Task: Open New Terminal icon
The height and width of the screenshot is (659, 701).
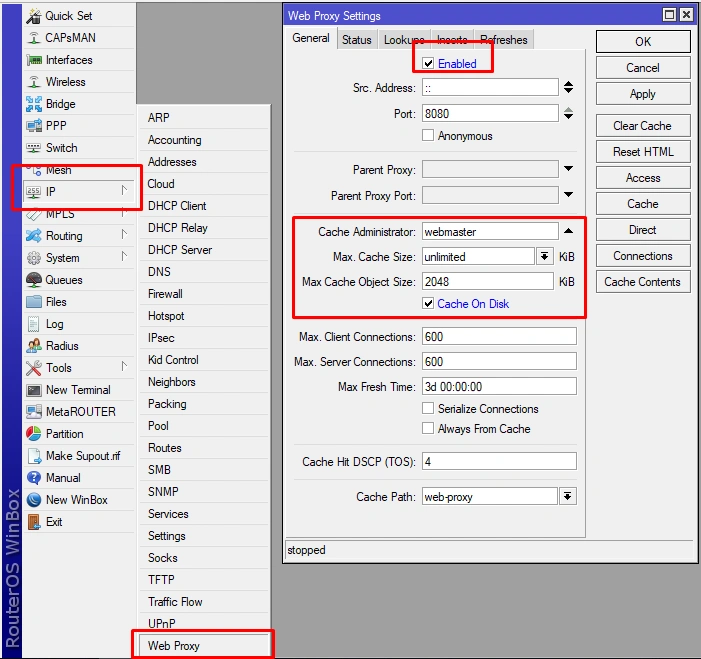Action: point(34,390)
